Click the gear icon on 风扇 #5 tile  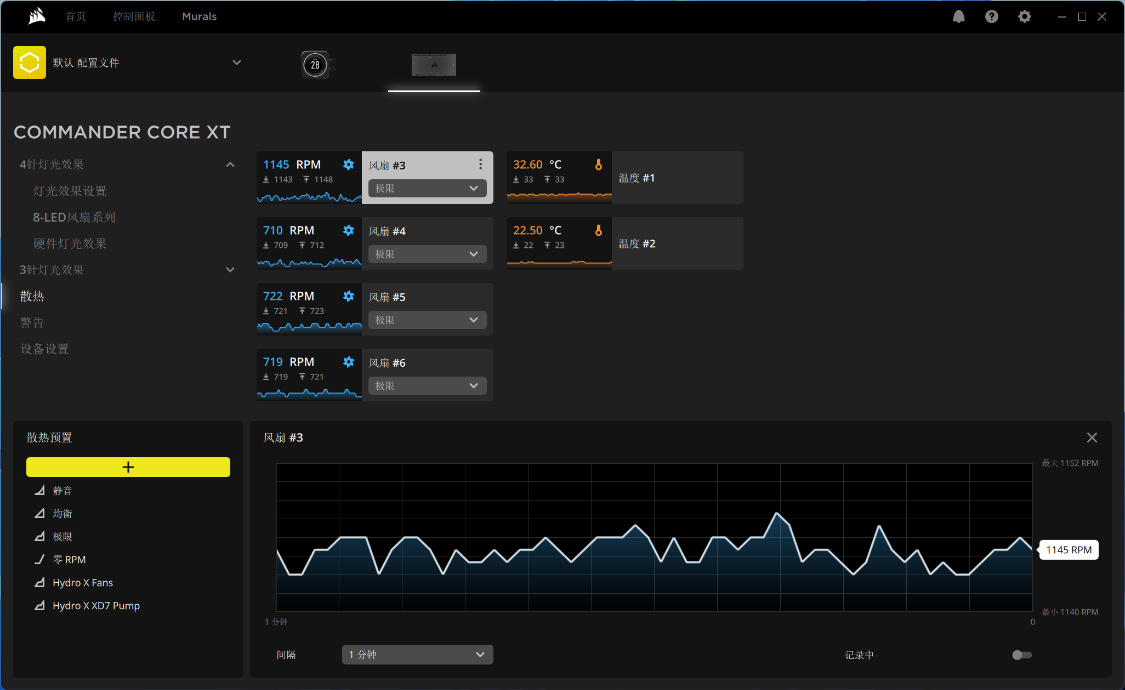click(x=348, y=296)
